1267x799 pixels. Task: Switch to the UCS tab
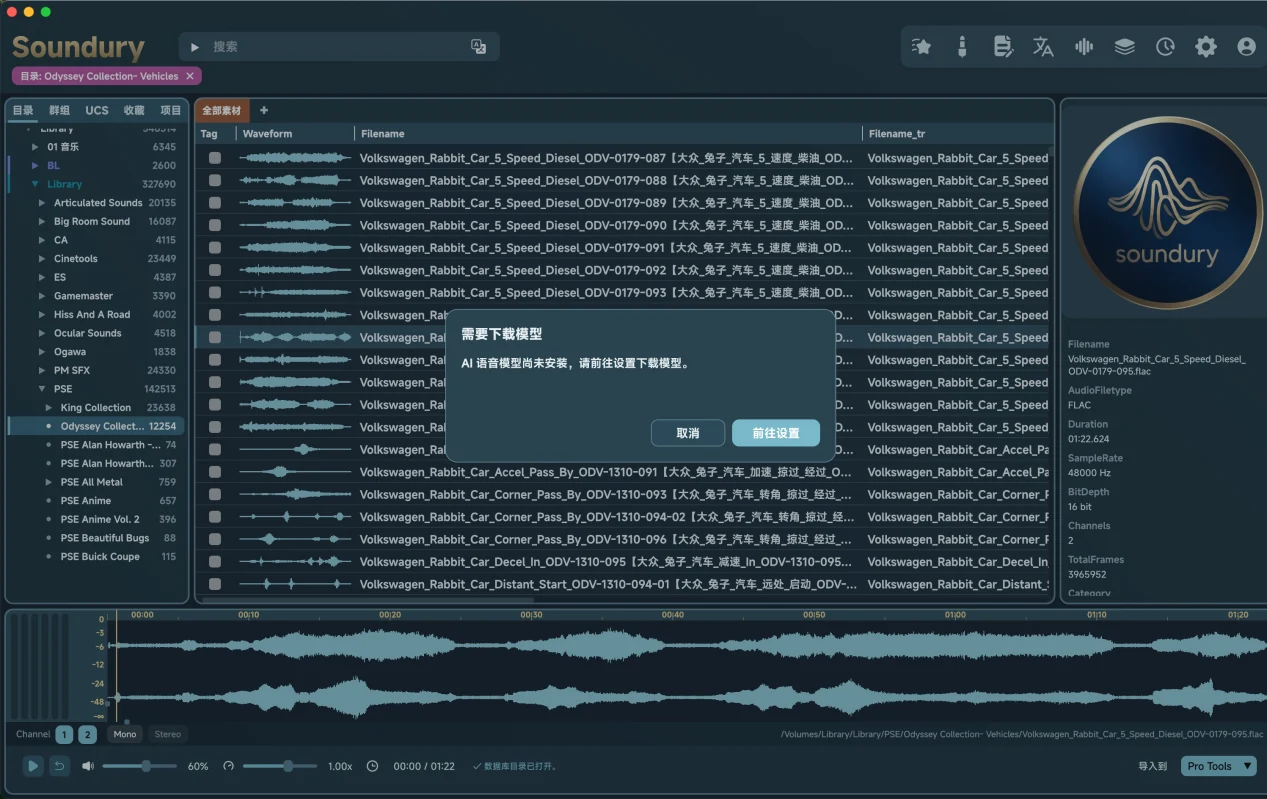(x=97, y=110)
